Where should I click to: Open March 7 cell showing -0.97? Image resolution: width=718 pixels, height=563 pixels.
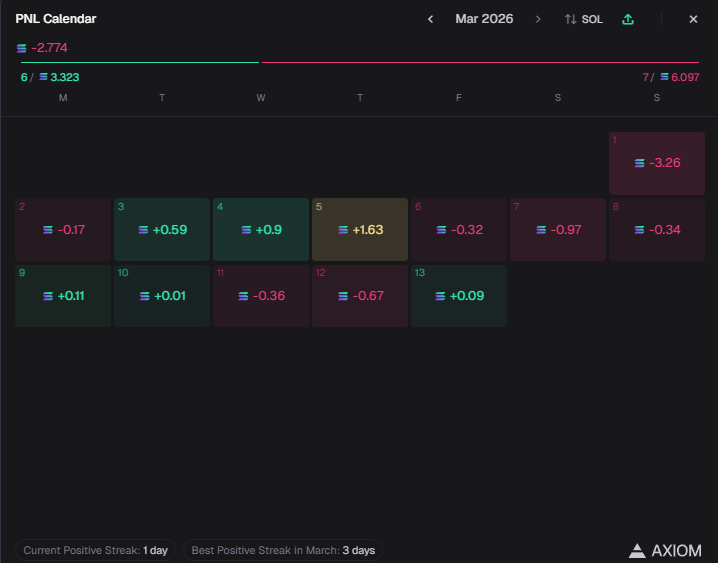click(558, 229)
